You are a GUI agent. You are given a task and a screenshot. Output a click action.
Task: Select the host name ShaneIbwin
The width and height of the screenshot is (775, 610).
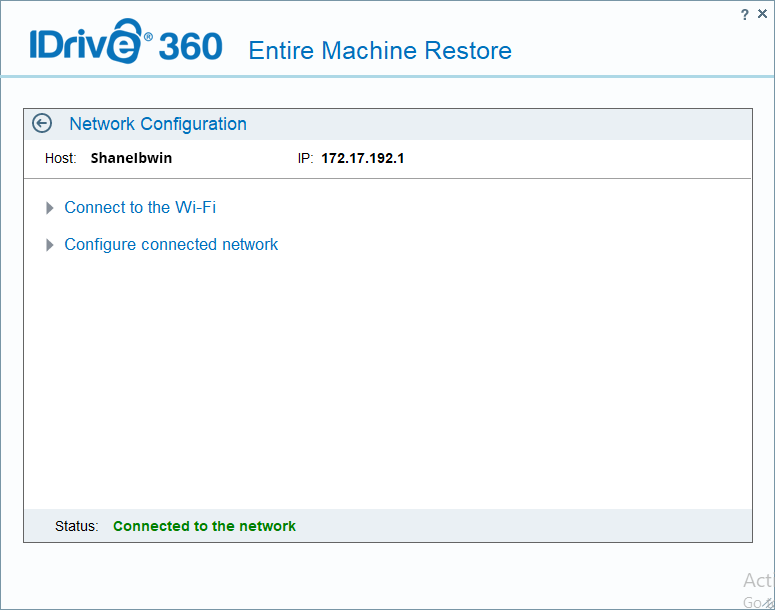pyautogui.click(x=131, y=158)
